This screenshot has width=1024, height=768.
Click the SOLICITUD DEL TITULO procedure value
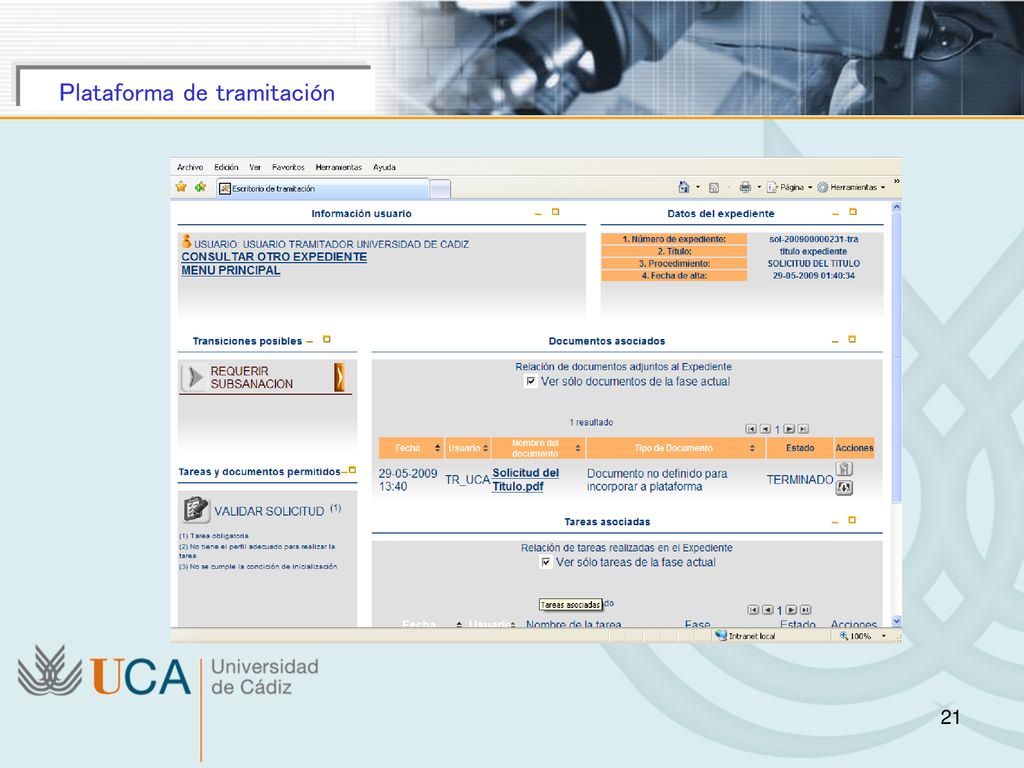coord(814,264)
